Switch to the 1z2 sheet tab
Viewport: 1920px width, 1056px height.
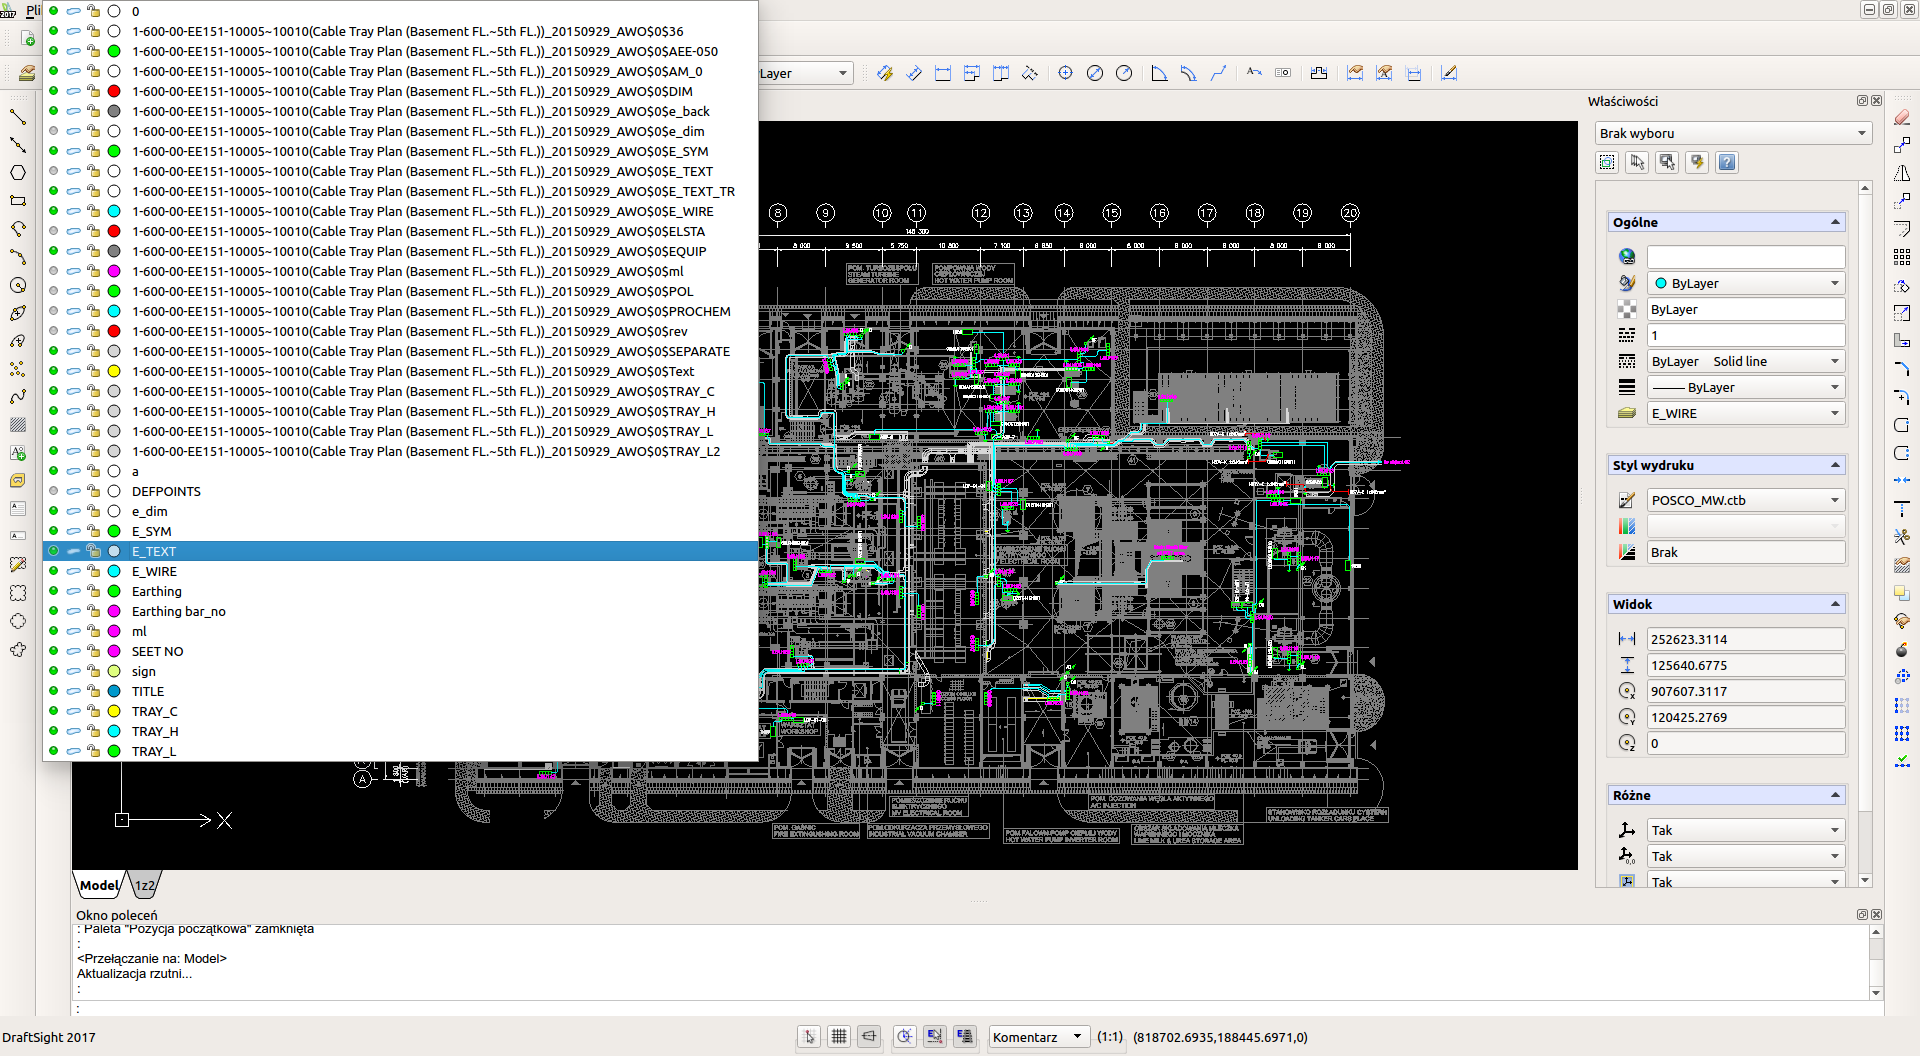click(x=146, y=885)
